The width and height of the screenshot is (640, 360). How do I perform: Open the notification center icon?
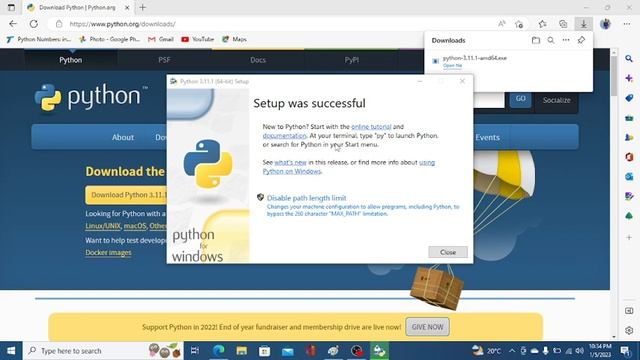[x=625, y=351]
